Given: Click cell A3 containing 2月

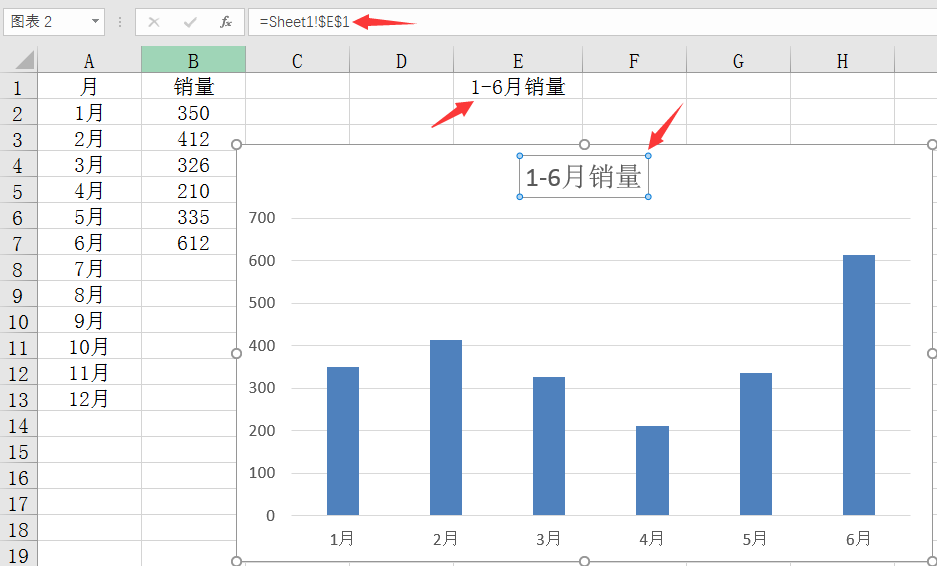Looking at the screenshot, I should pos(89,139).
